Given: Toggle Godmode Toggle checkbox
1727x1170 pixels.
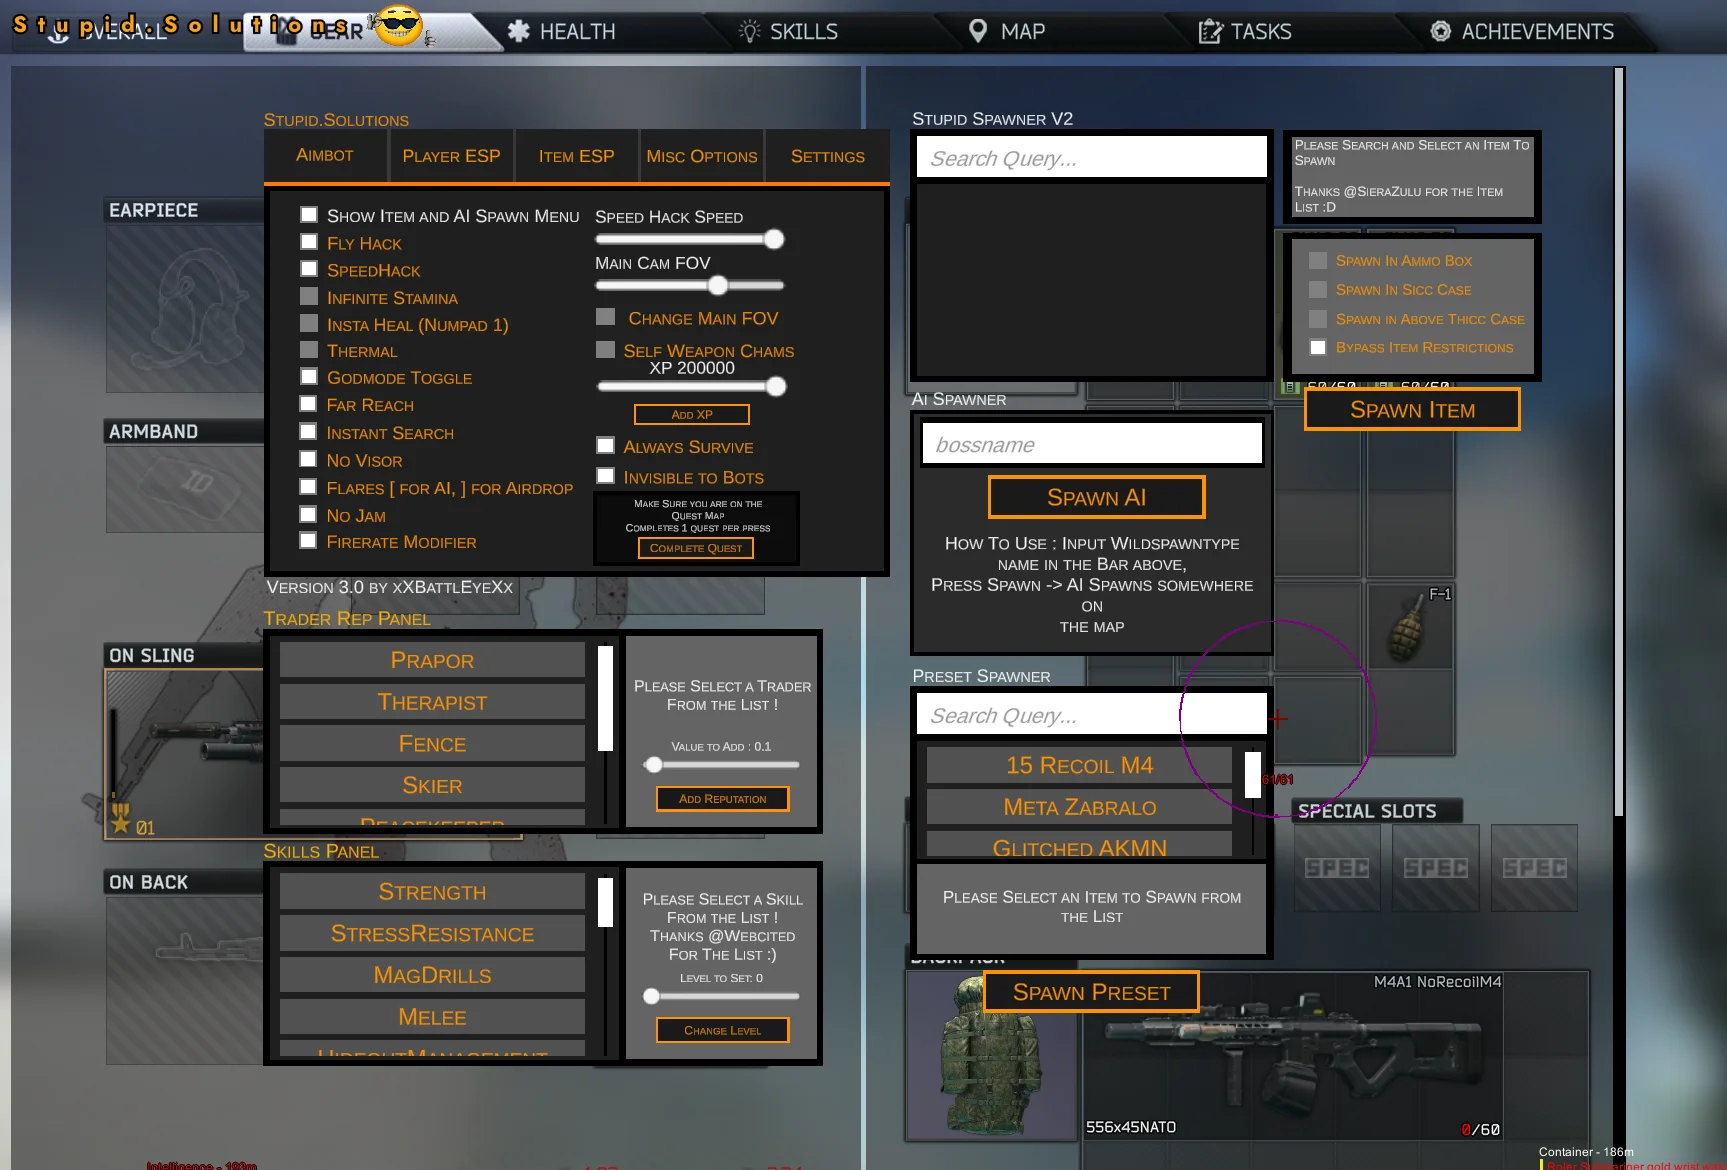Looking at the screenshot, I should 309,377.
